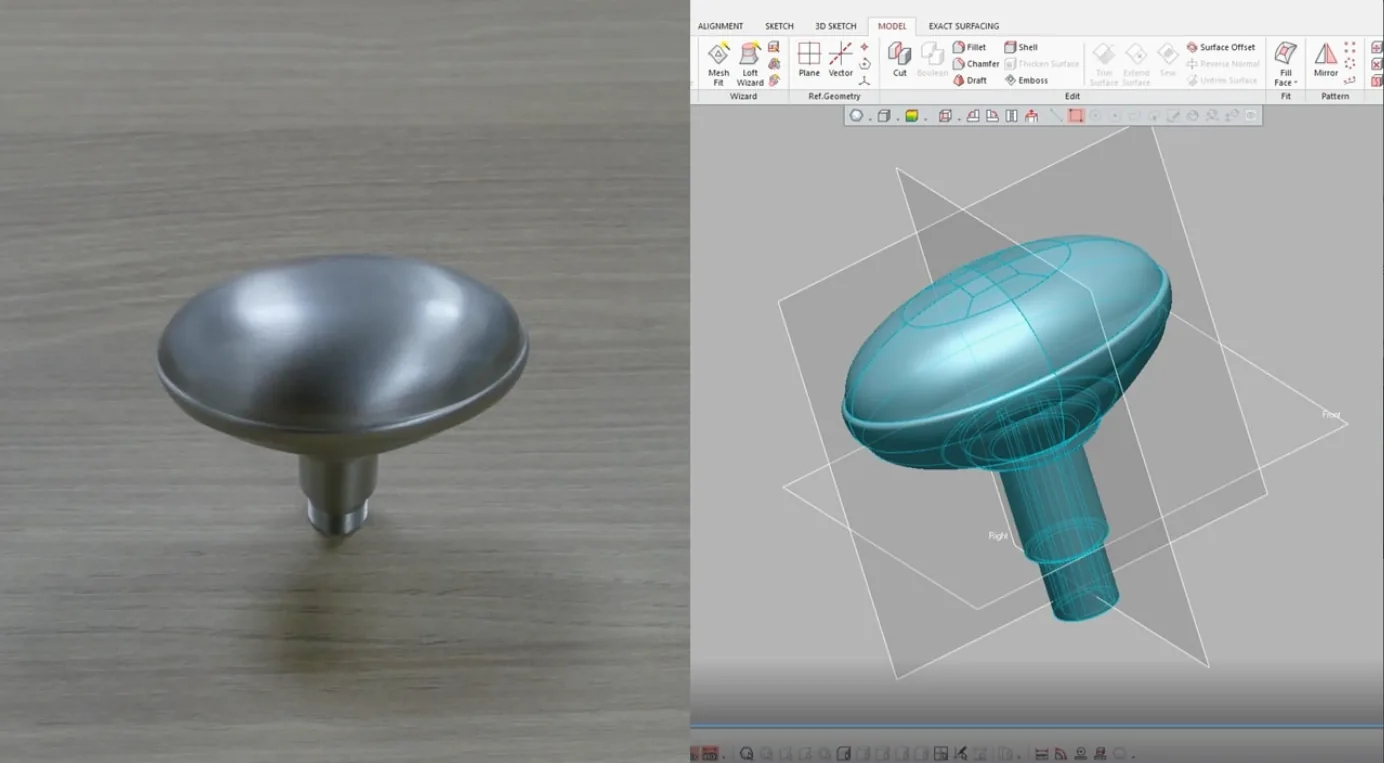The image size is (1384, 763).
Task: Launch the Loft Wizard tool
Action: pos(750,64)
